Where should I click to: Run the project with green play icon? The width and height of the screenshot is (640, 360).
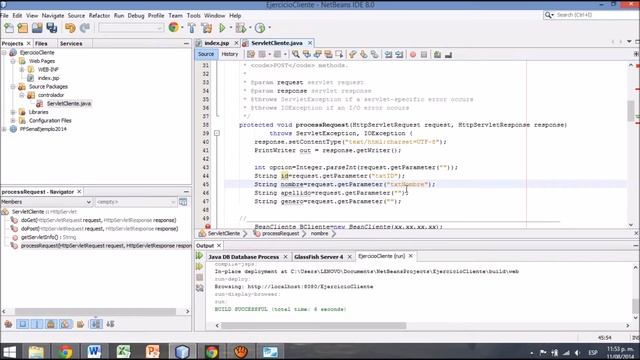click(222, 28)
